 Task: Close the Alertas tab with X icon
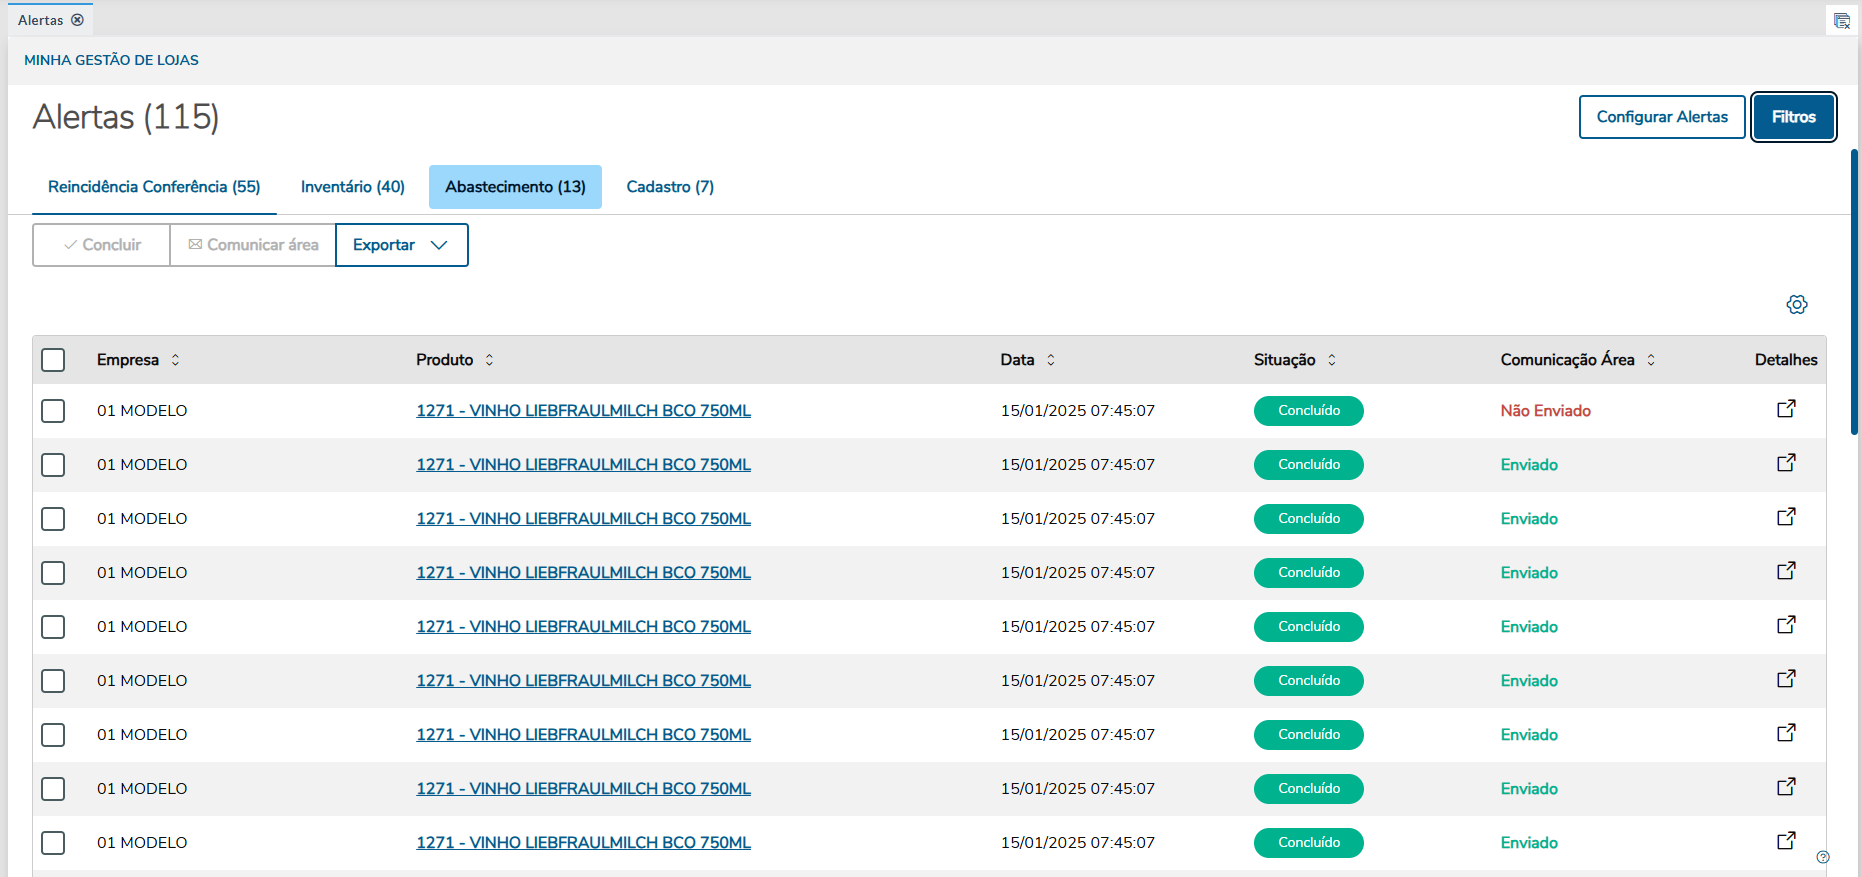coord(77,20)
